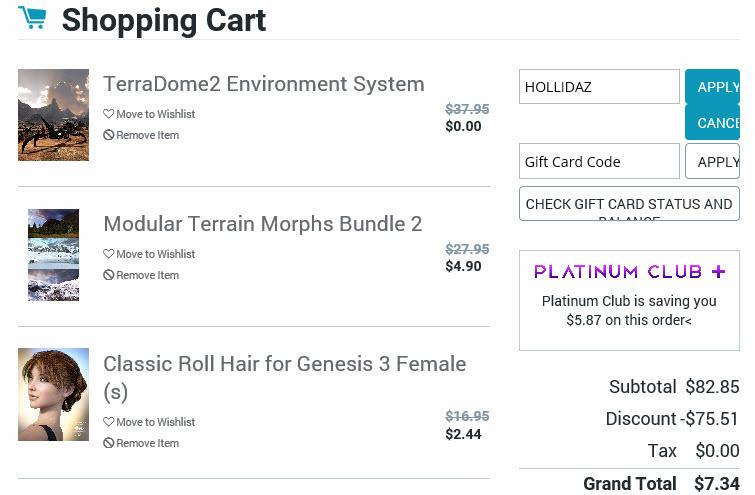The width and height of the screenshot is (755, 495).
Task: Open TerraDome2 Environment System product thumbnail
Action: (53, 115)
